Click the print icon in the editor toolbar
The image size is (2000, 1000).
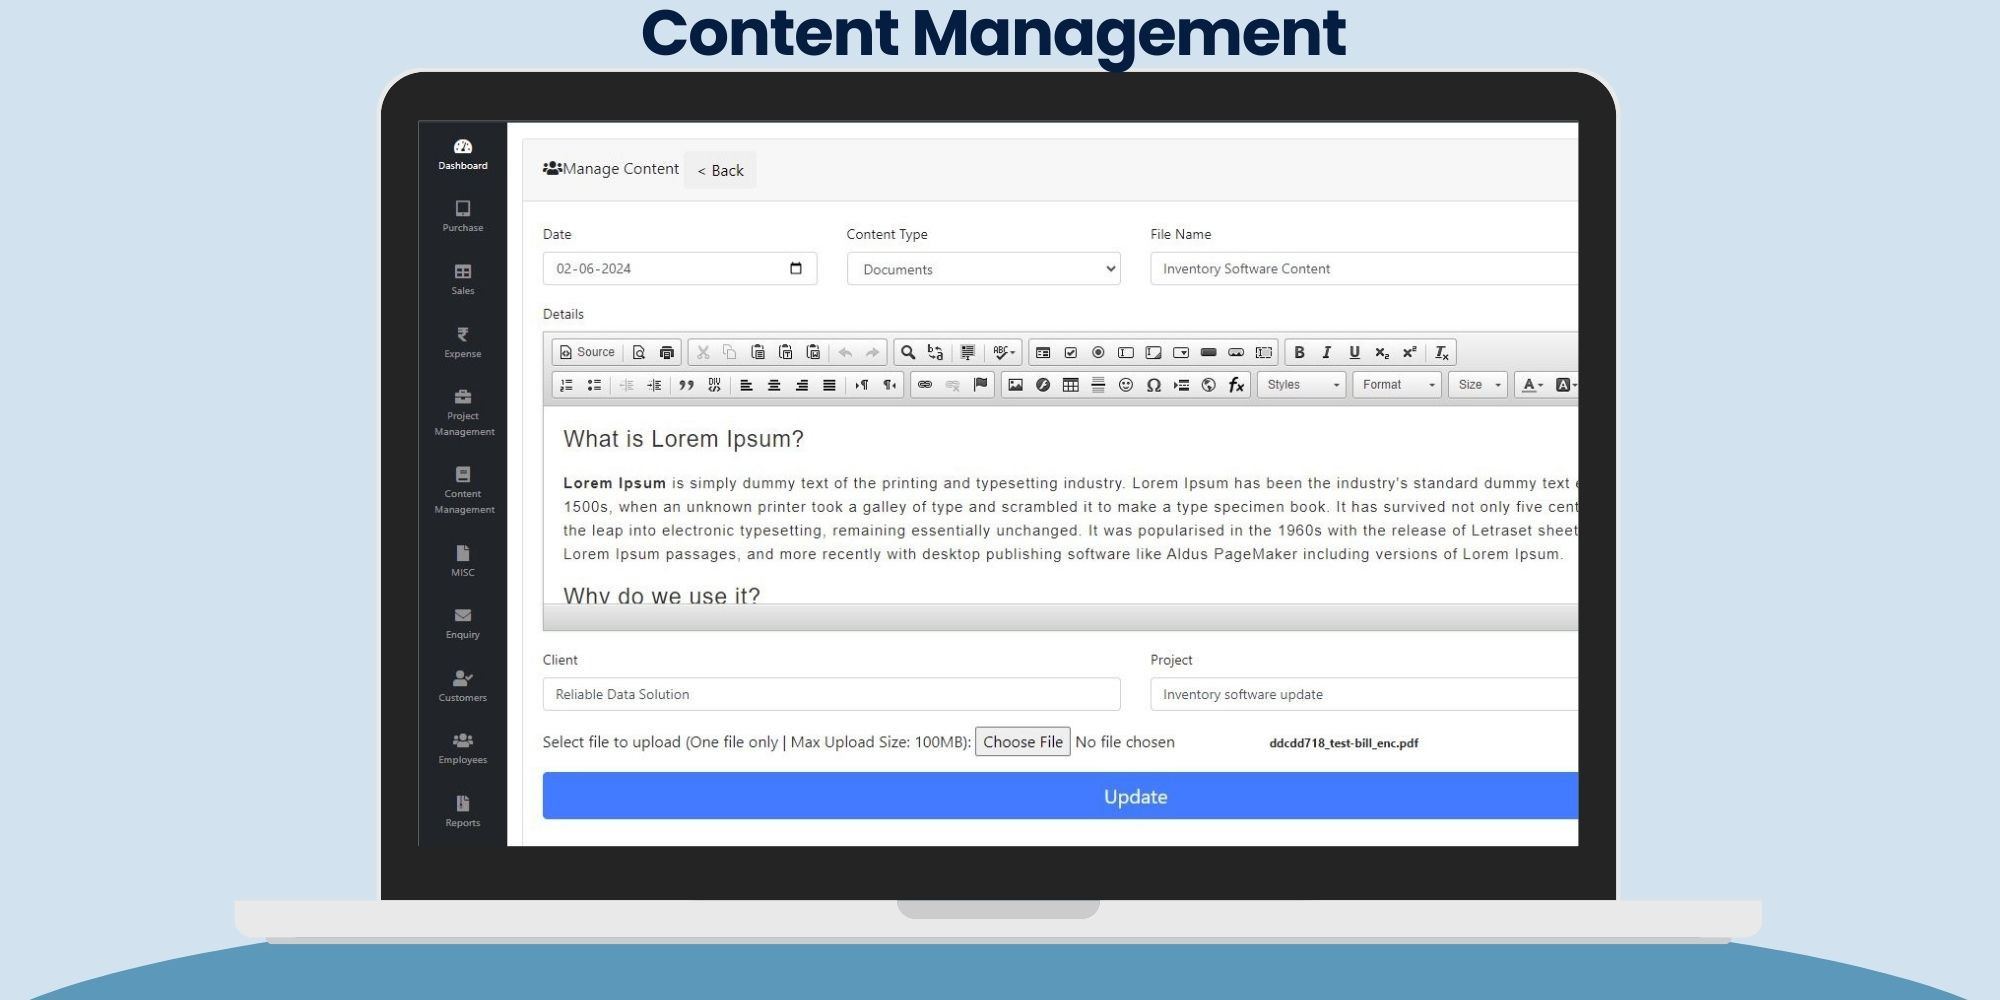pos(667,352)
